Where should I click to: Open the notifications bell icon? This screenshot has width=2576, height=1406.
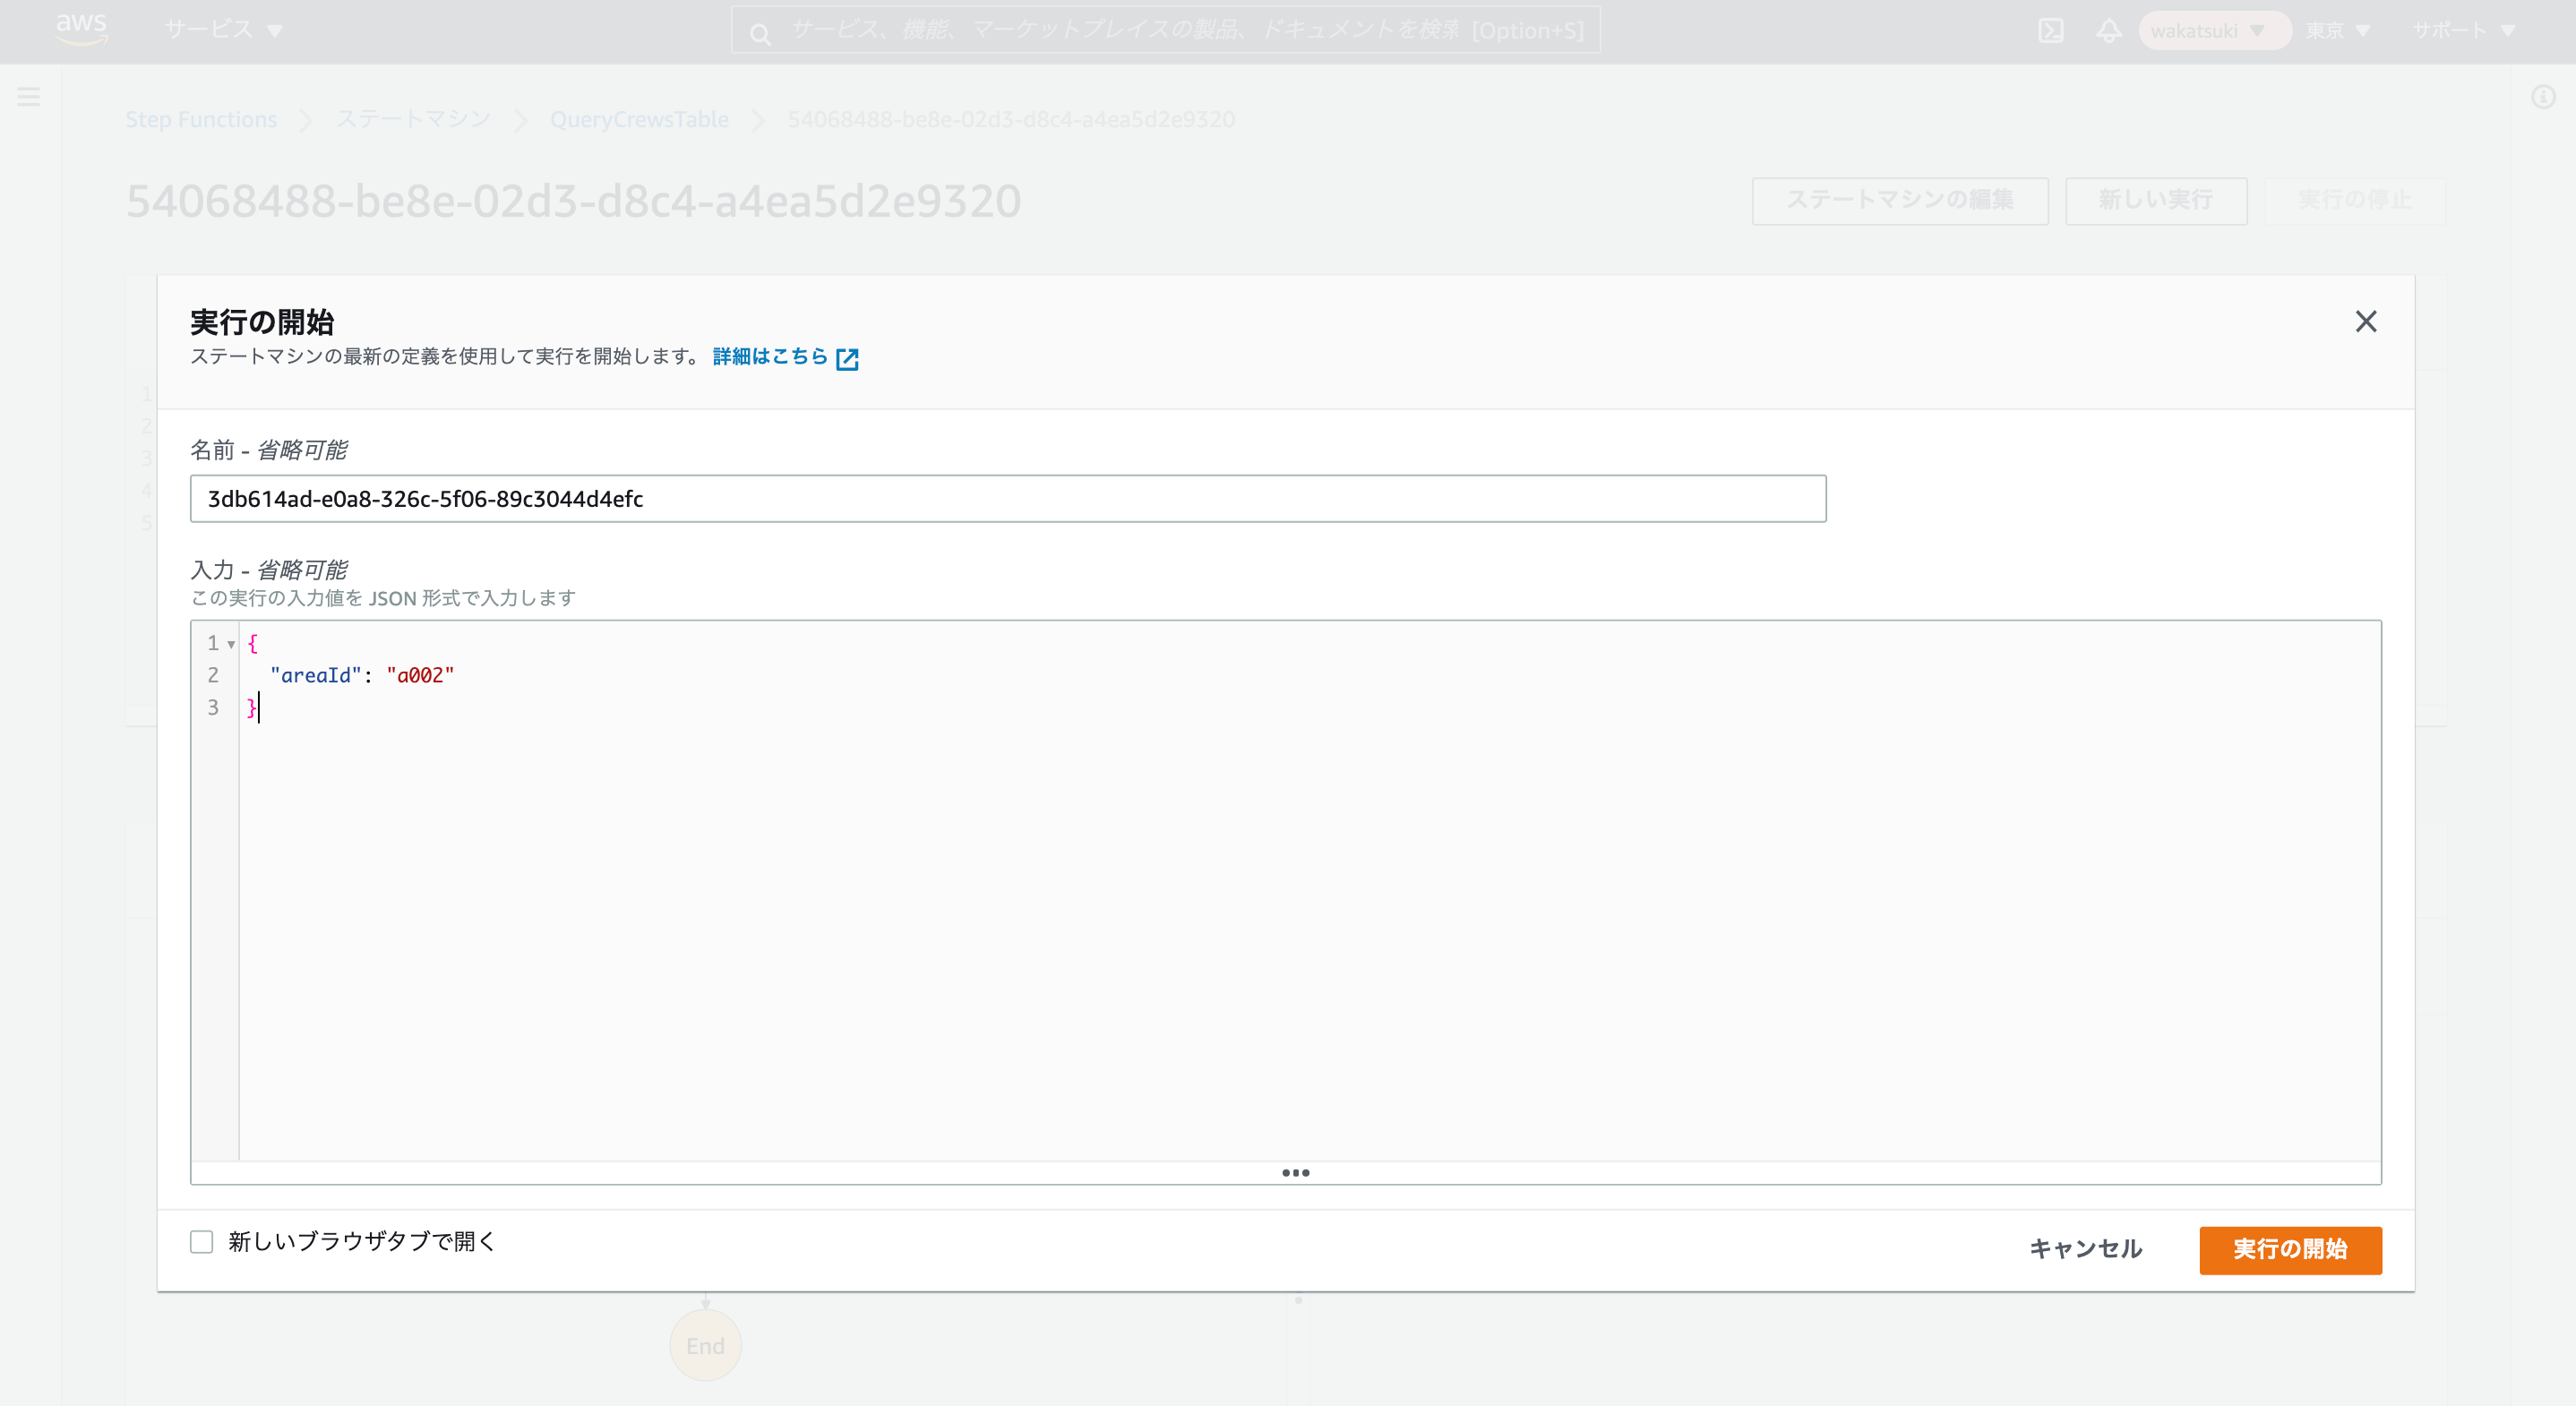tap(2108, 31)
